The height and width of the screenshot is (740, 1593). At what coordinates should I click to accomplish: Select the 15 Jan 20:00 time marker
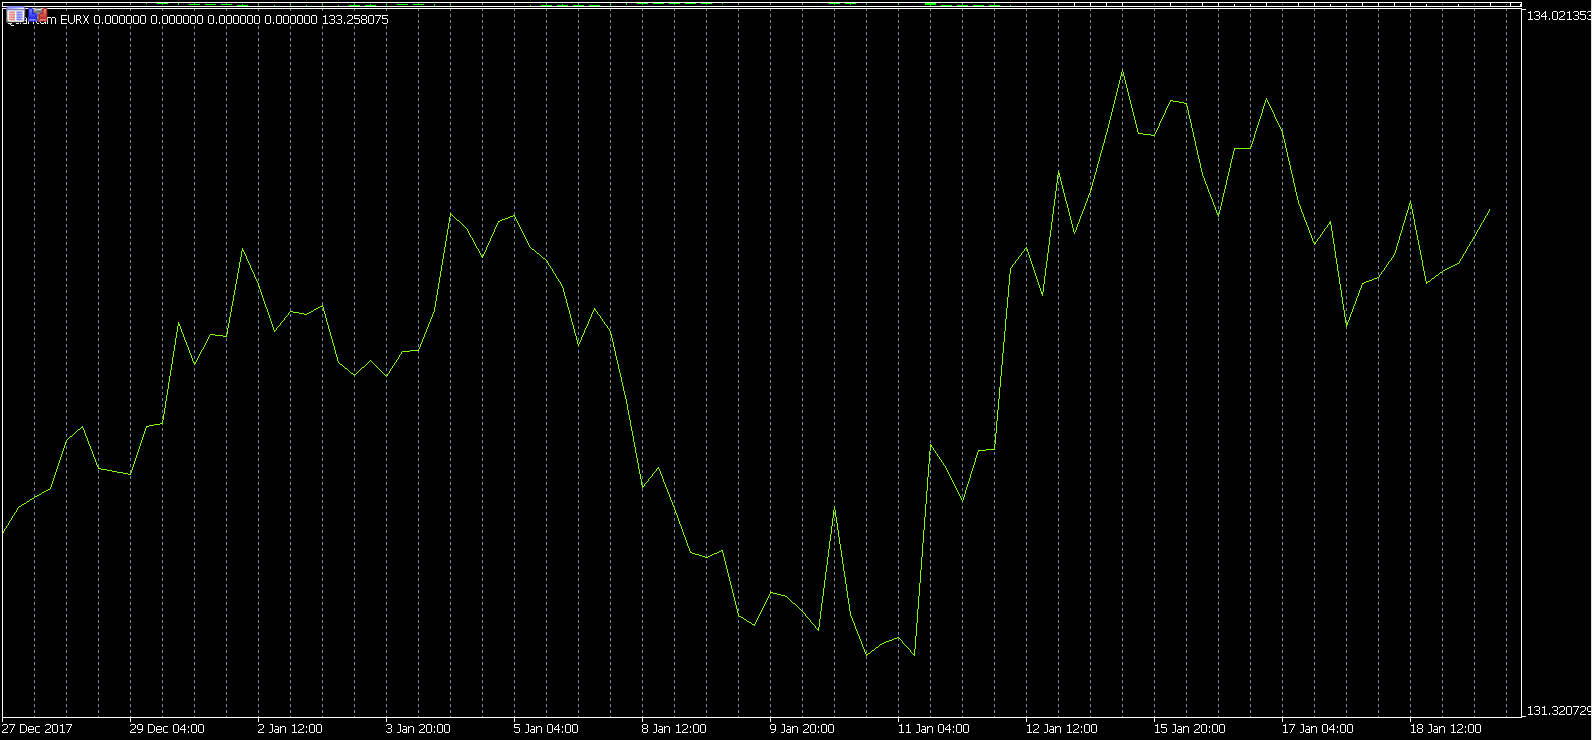[1189, 729]
